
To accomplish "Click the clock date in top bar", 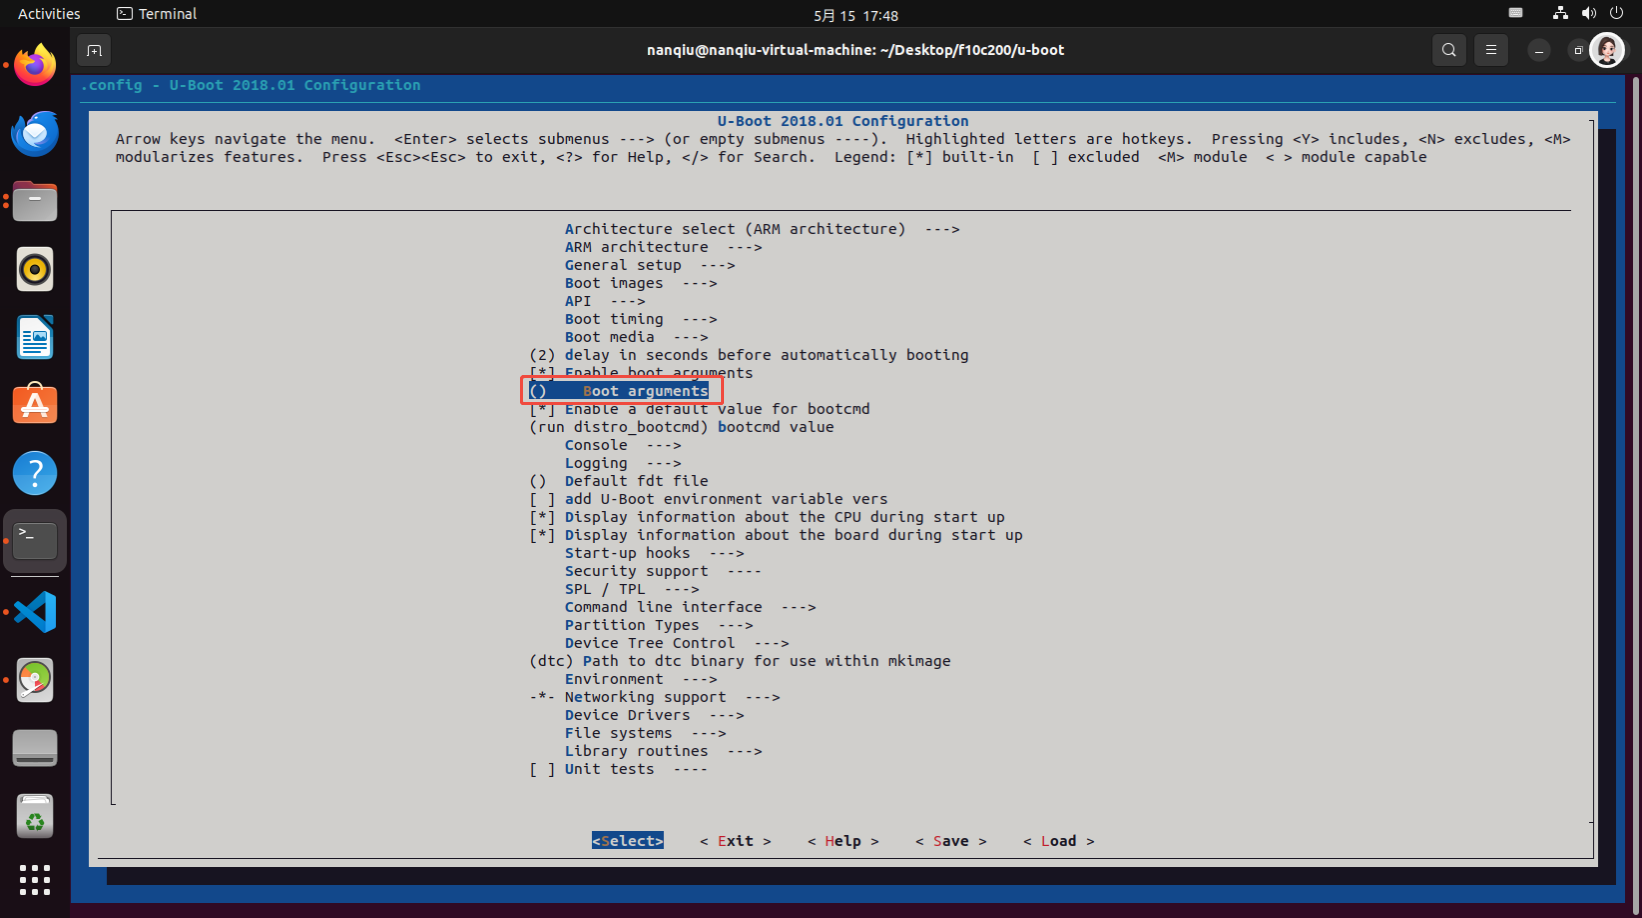I will click(856, 15).
